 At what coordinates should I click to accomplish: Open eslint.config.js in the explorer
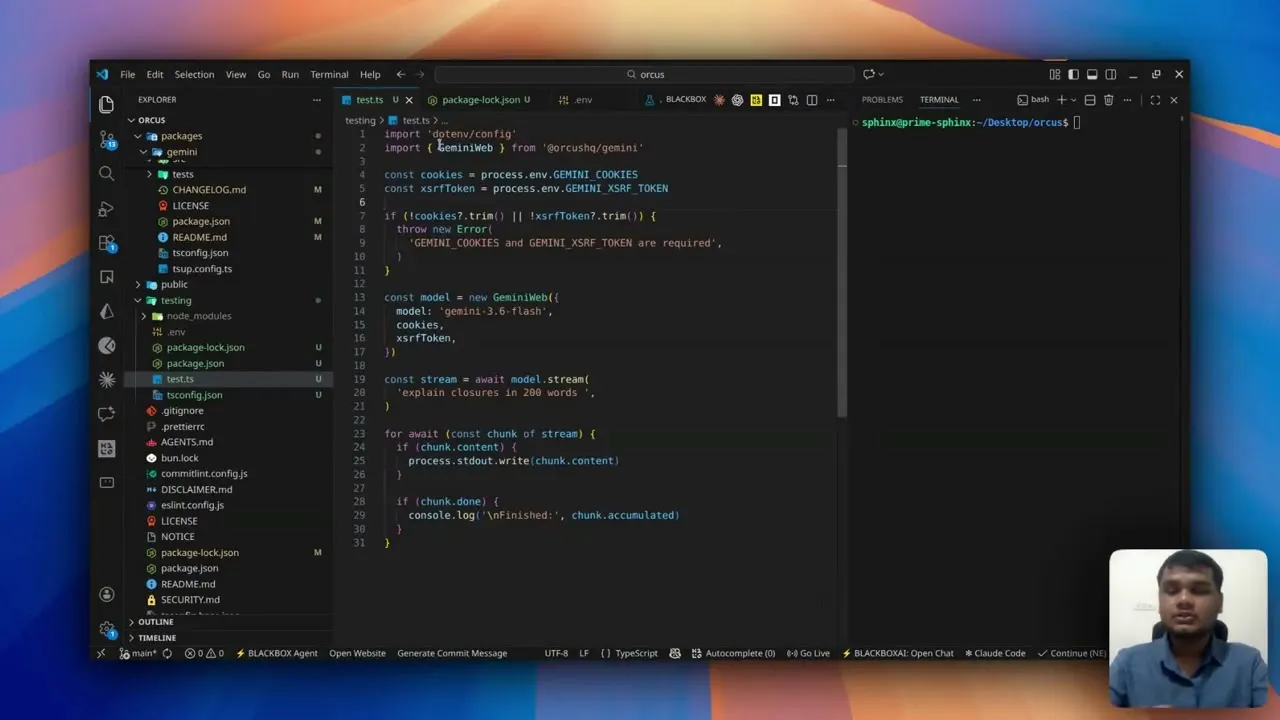(192, 505)
